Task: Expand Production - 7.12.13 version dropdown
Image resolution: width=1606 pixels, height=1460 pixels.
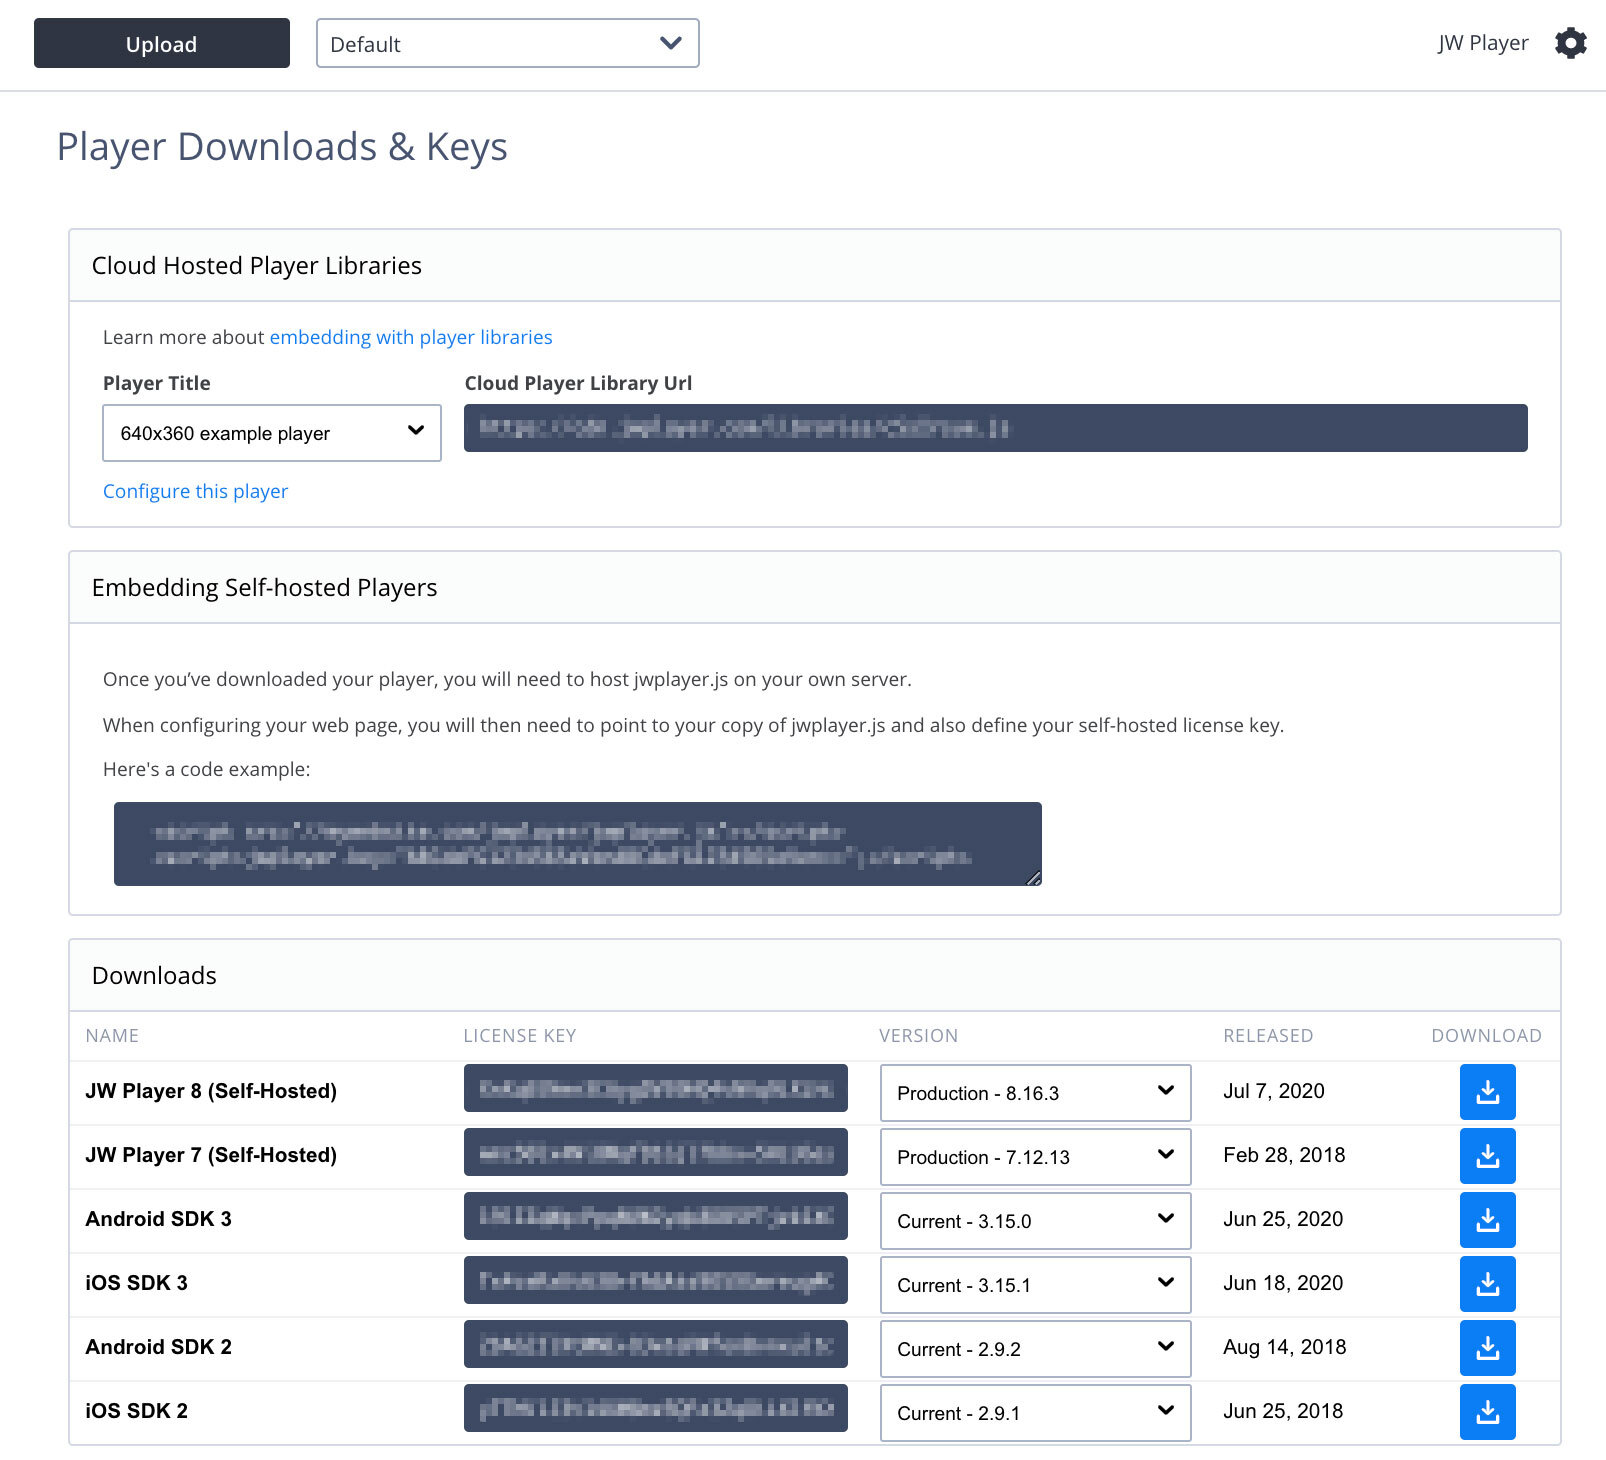Action: coord(1035,1157)
